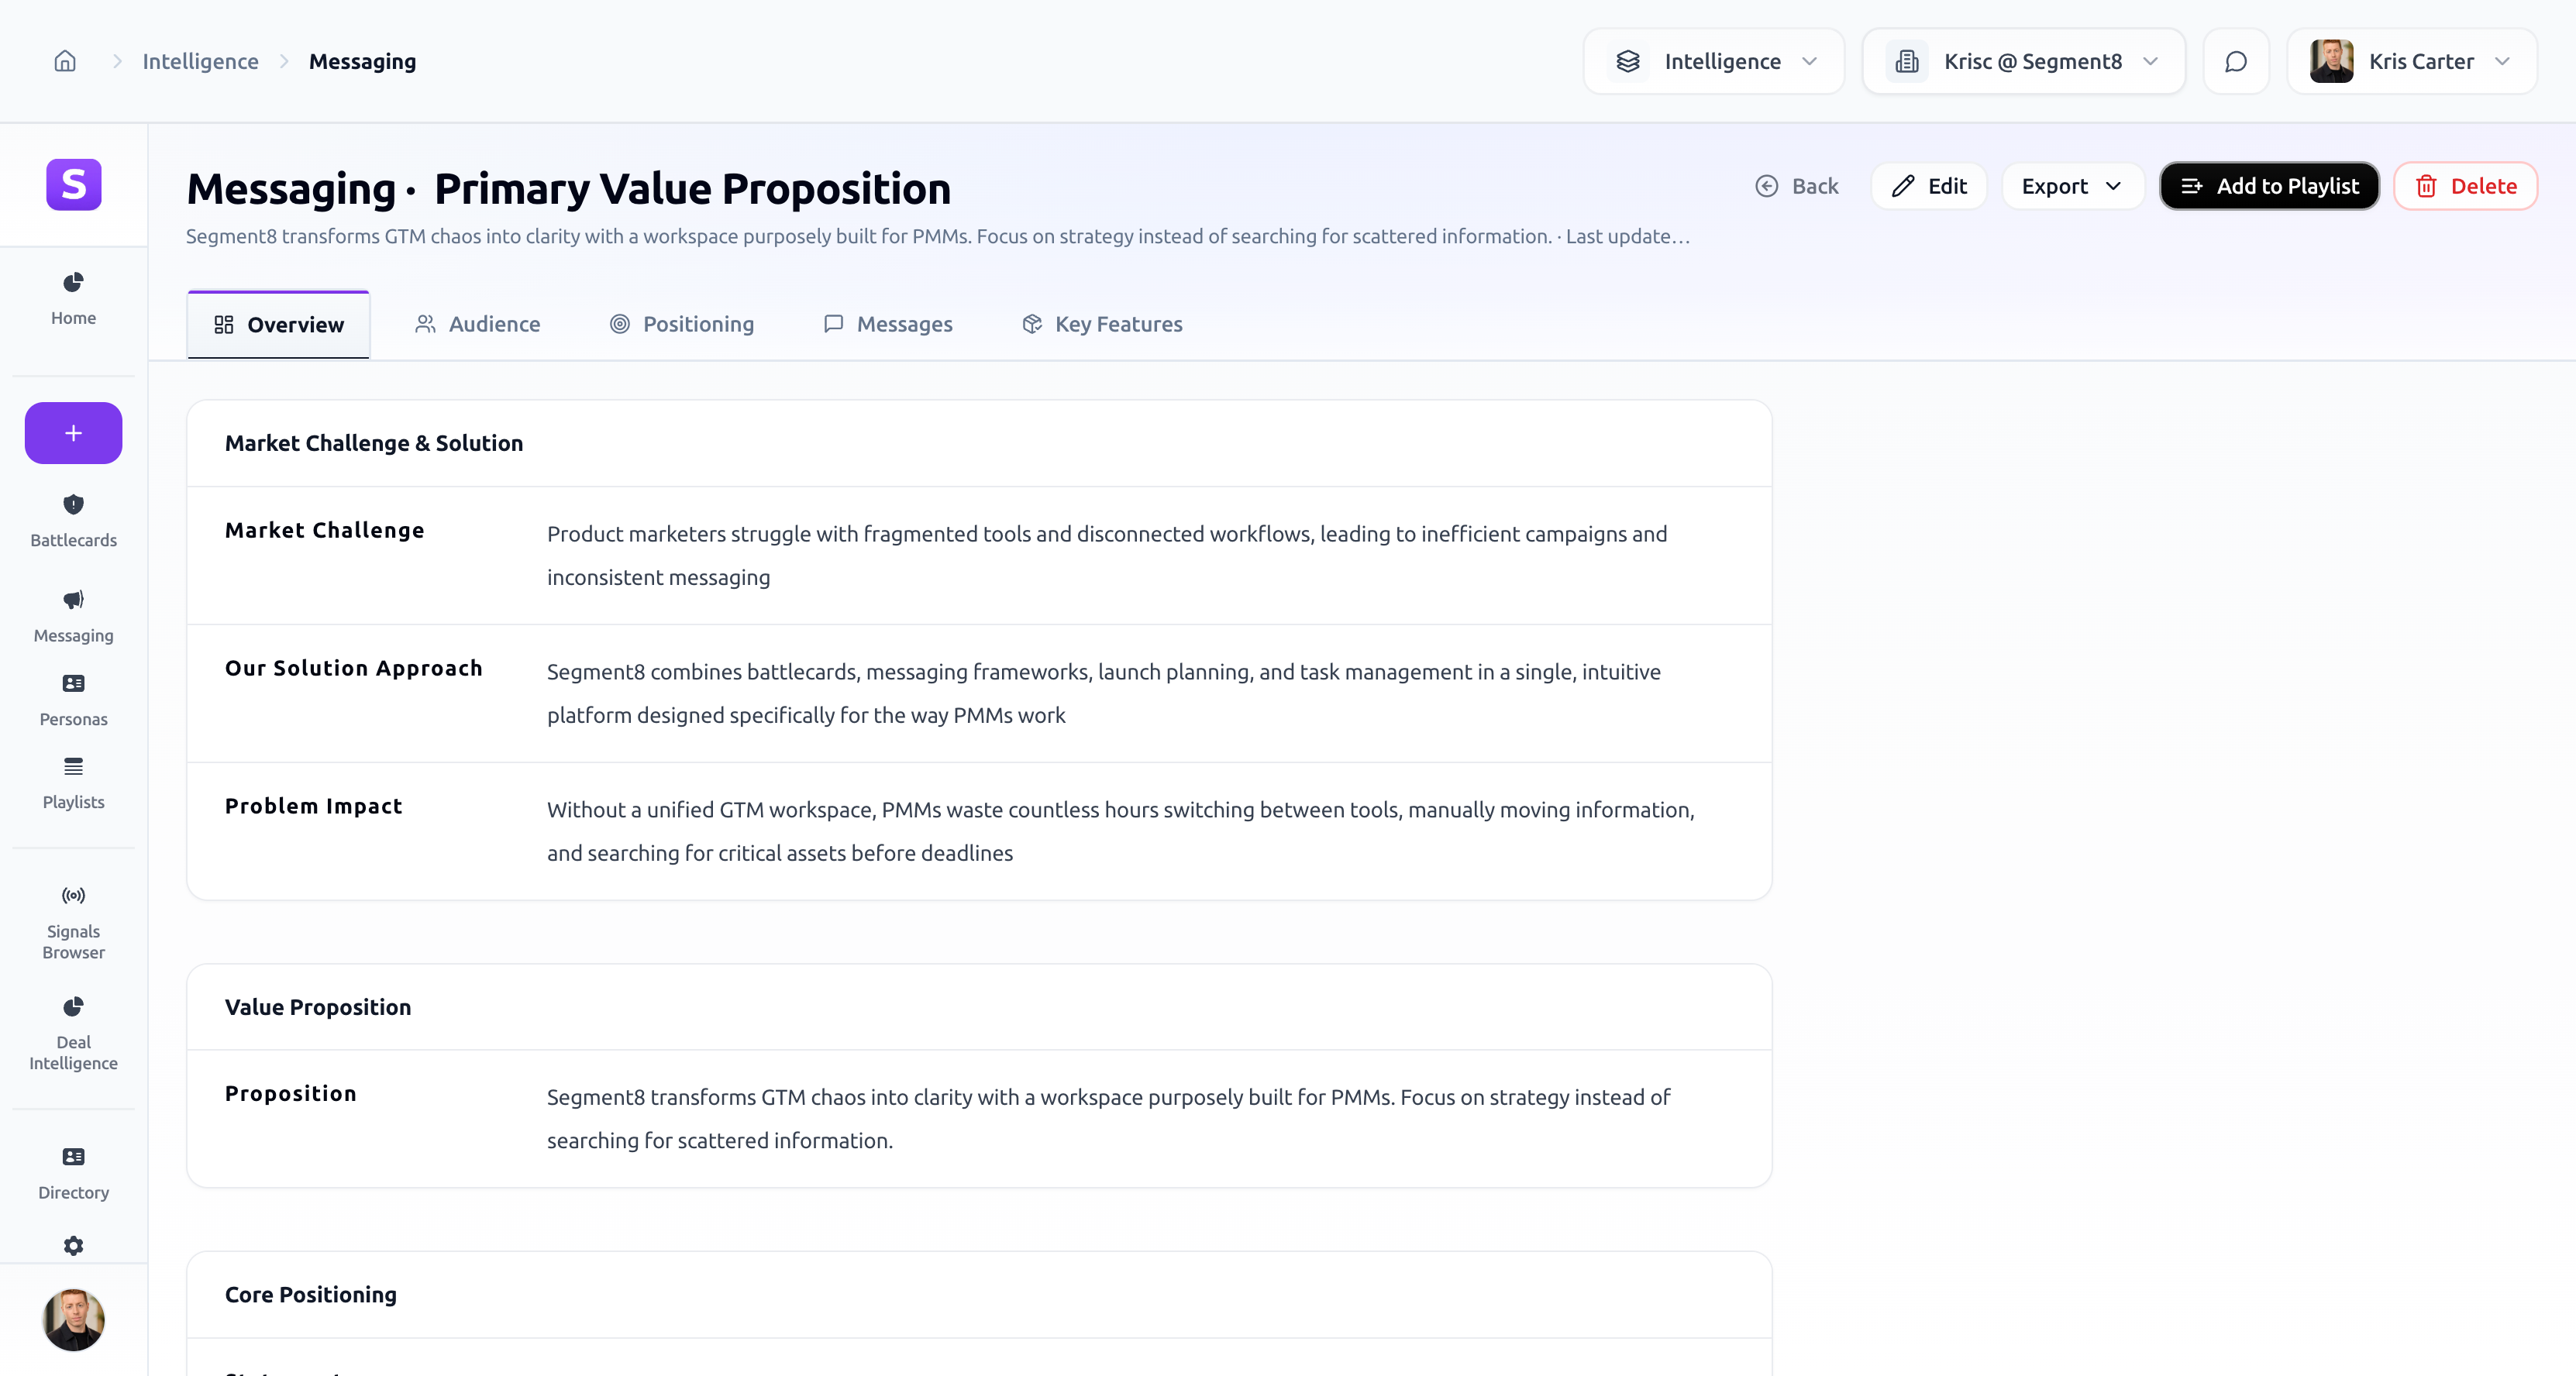Open the settings gear in the sidebar
Screen dimensions: 2576x1376
tap(73, 1245)
